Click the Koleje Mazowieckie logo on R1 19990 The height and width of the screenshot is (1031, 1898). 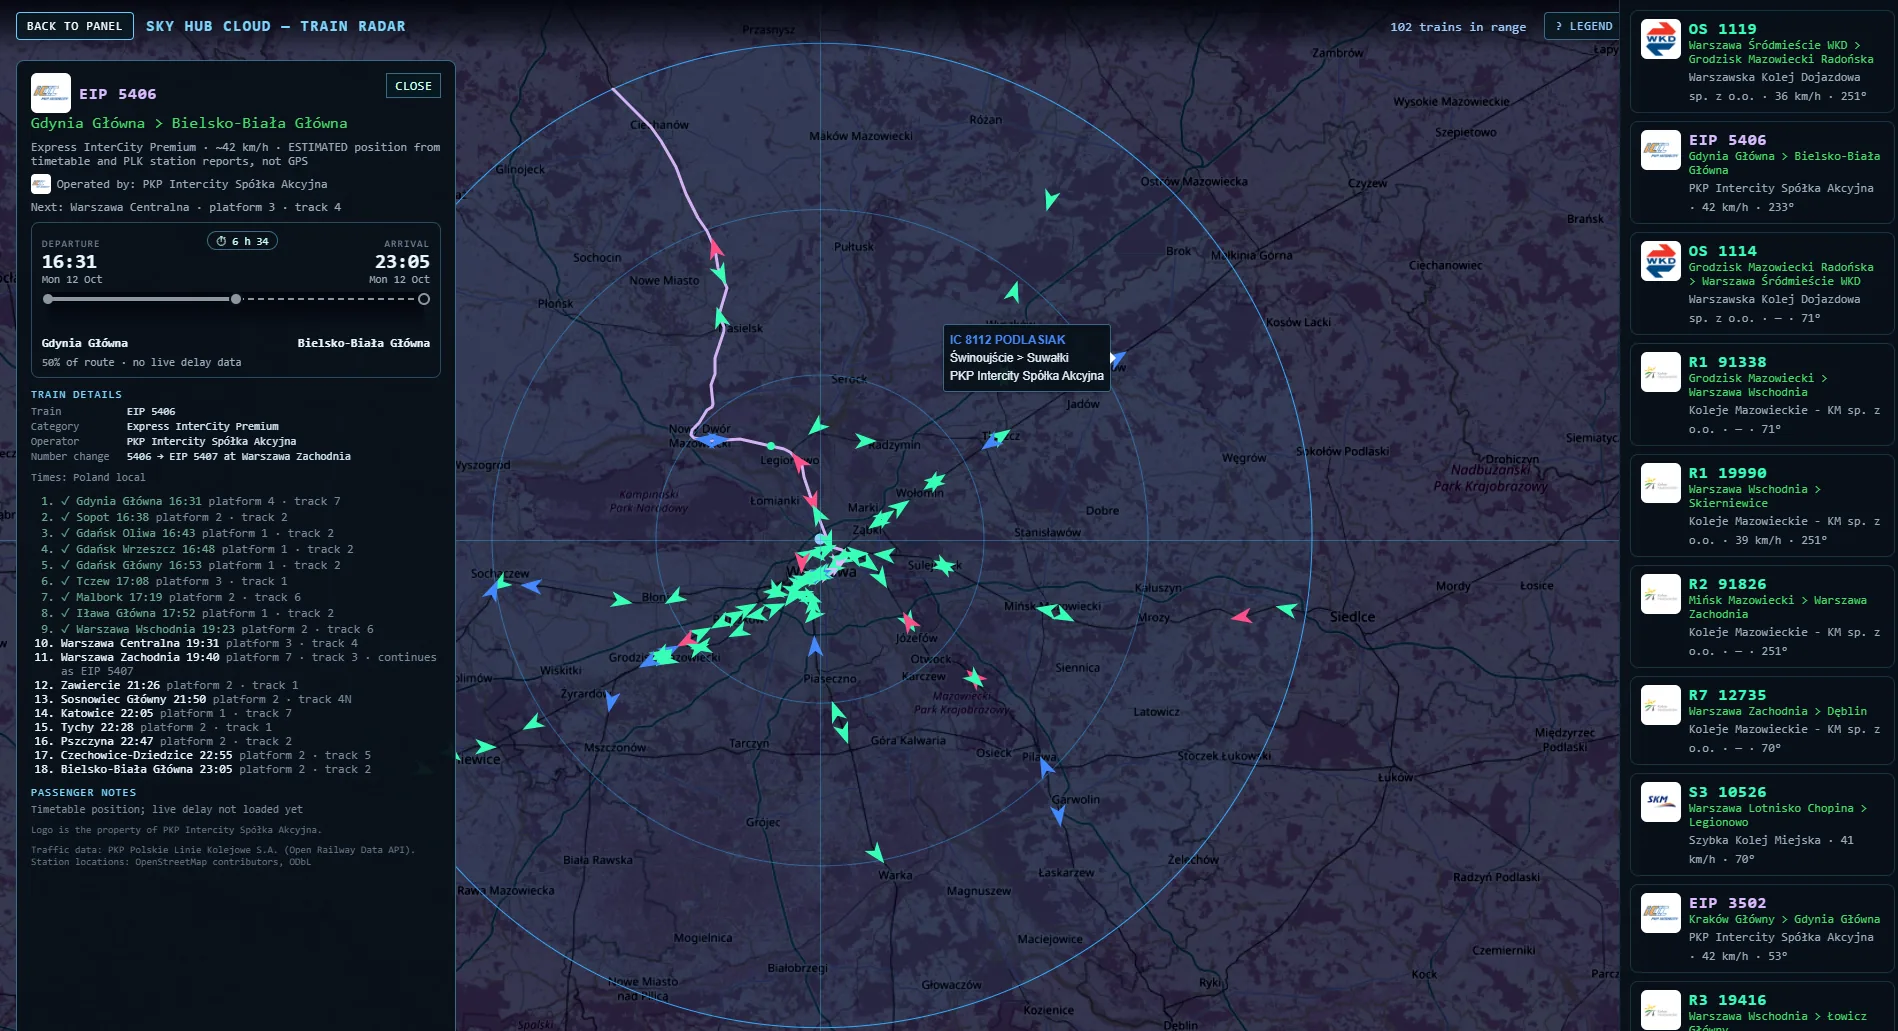pyautogui.click(x=1661, y=484)
